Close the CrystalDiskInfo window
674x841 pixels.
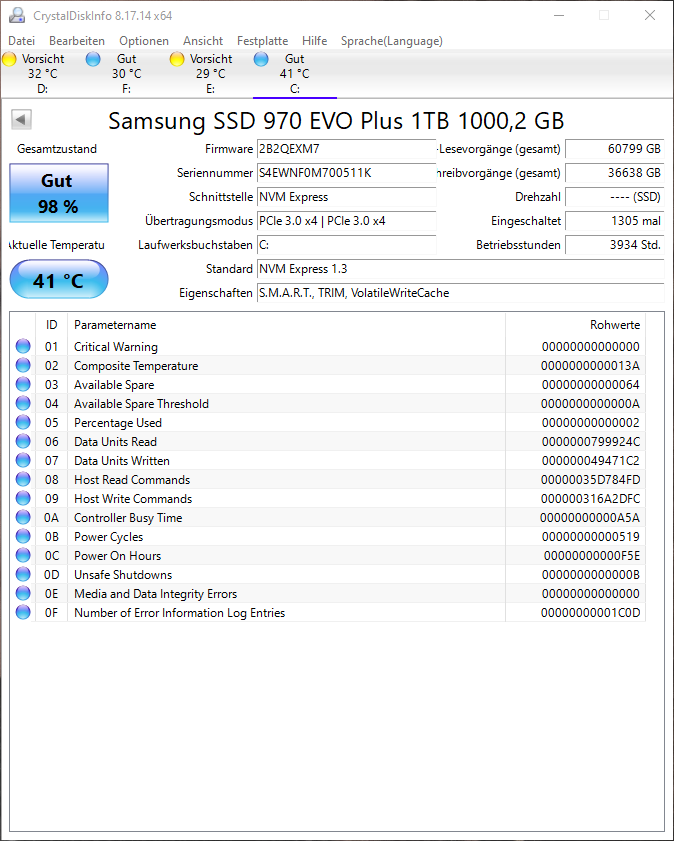649,15
